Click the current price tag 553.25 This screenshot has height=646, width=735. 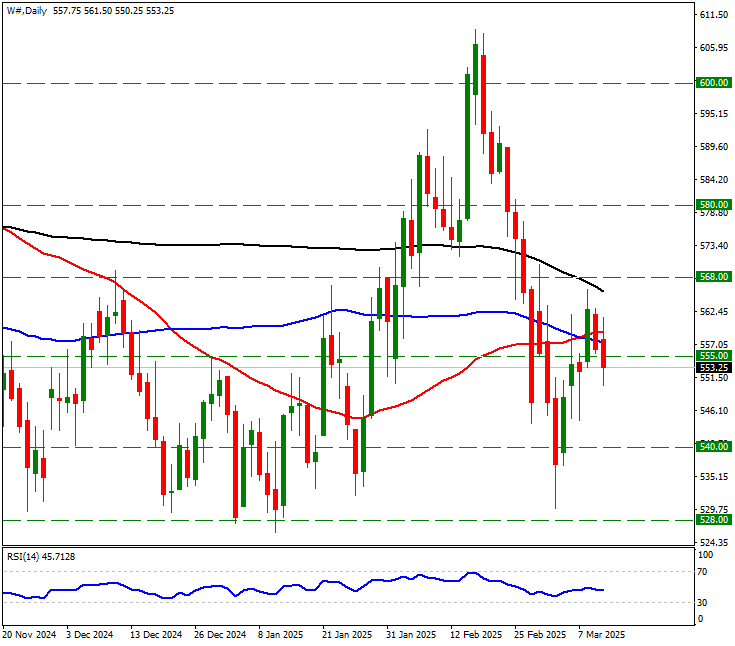click(x=713, y=368)
